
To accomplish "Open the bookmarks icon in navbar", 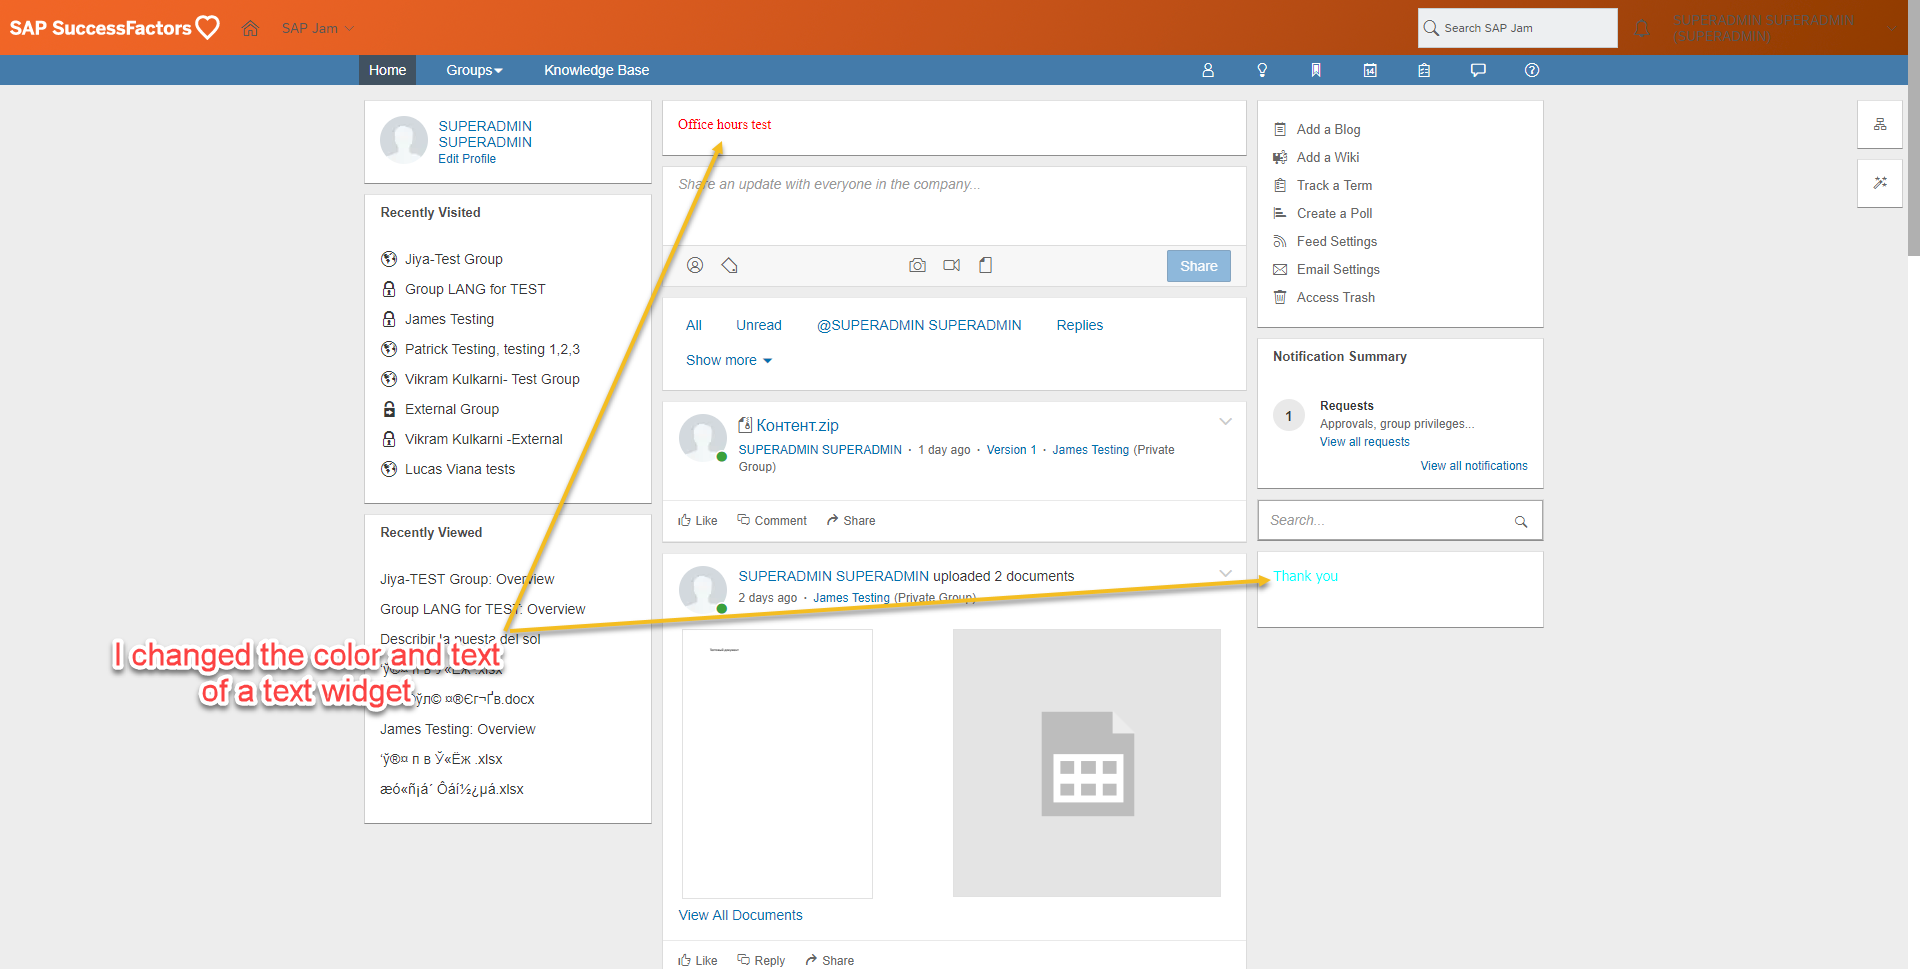I will click(x=1316, y=70).
